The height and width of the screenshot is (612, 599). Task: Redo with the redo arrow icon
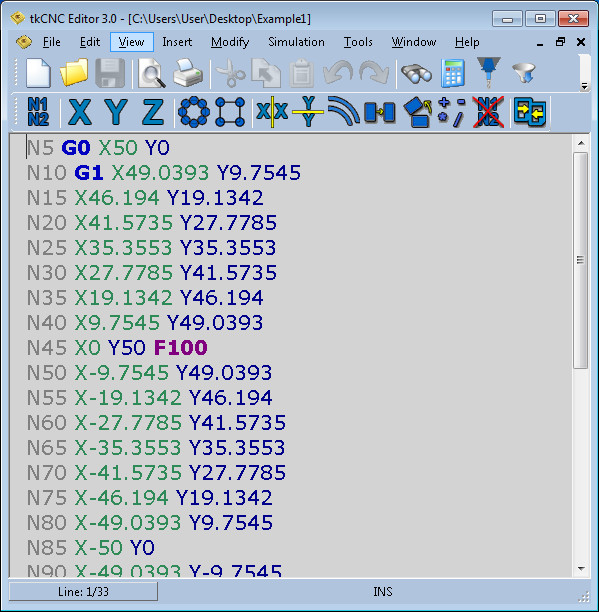tap(374, 72)
